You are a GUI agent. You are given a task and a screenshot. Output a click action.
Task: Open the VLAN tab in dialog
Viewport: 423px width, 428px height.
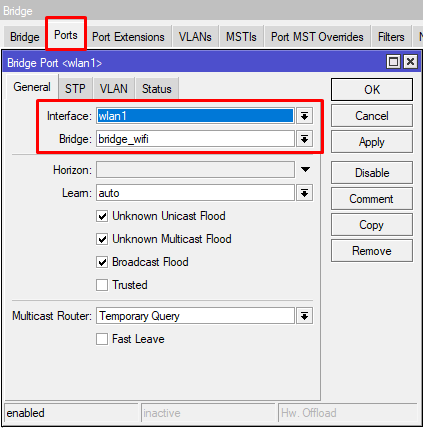pos(114,89)
